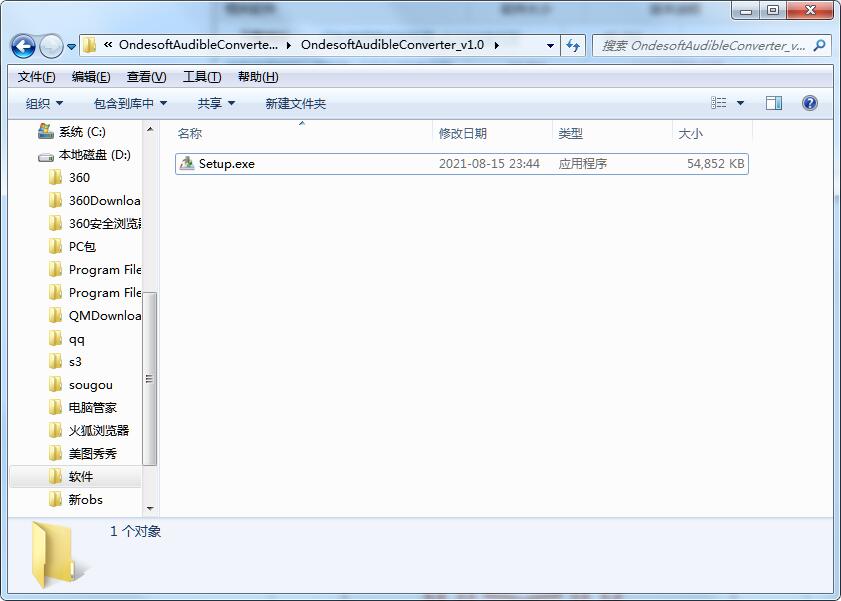Viewport: 841px width, 601px height.
Task: Toggle the preview pane button
Action: (773, 103)
